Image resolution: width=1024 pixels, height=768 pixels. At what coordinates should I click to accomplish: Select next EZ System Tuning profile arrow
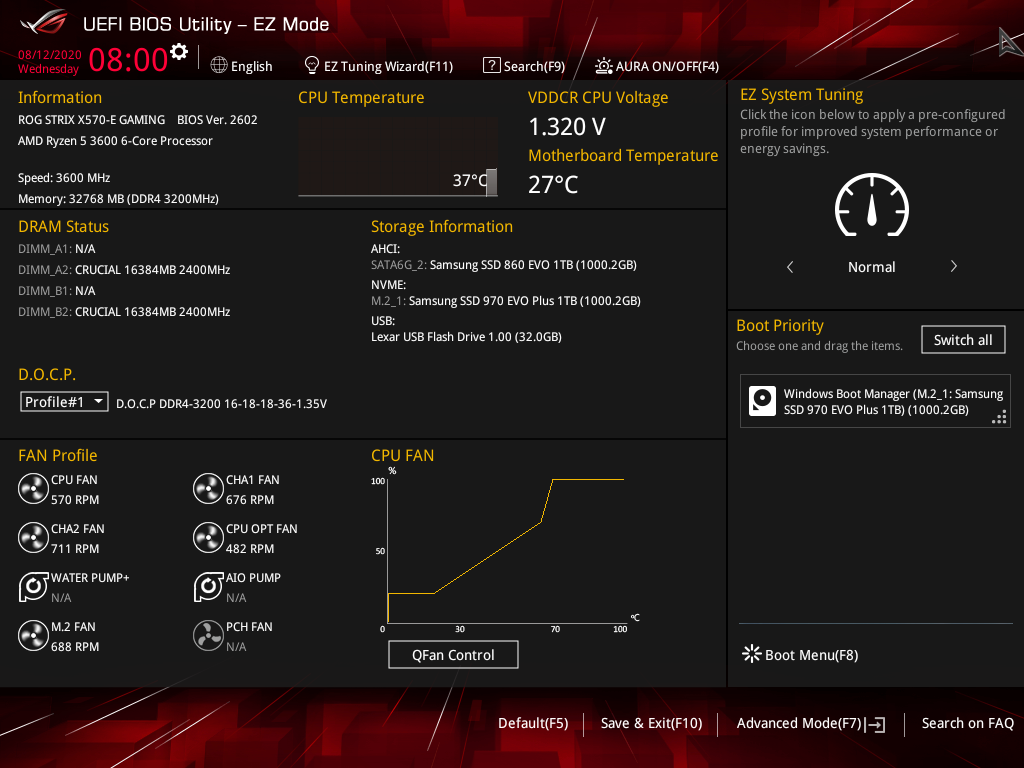pyautogui.click(x=953, y=266)
